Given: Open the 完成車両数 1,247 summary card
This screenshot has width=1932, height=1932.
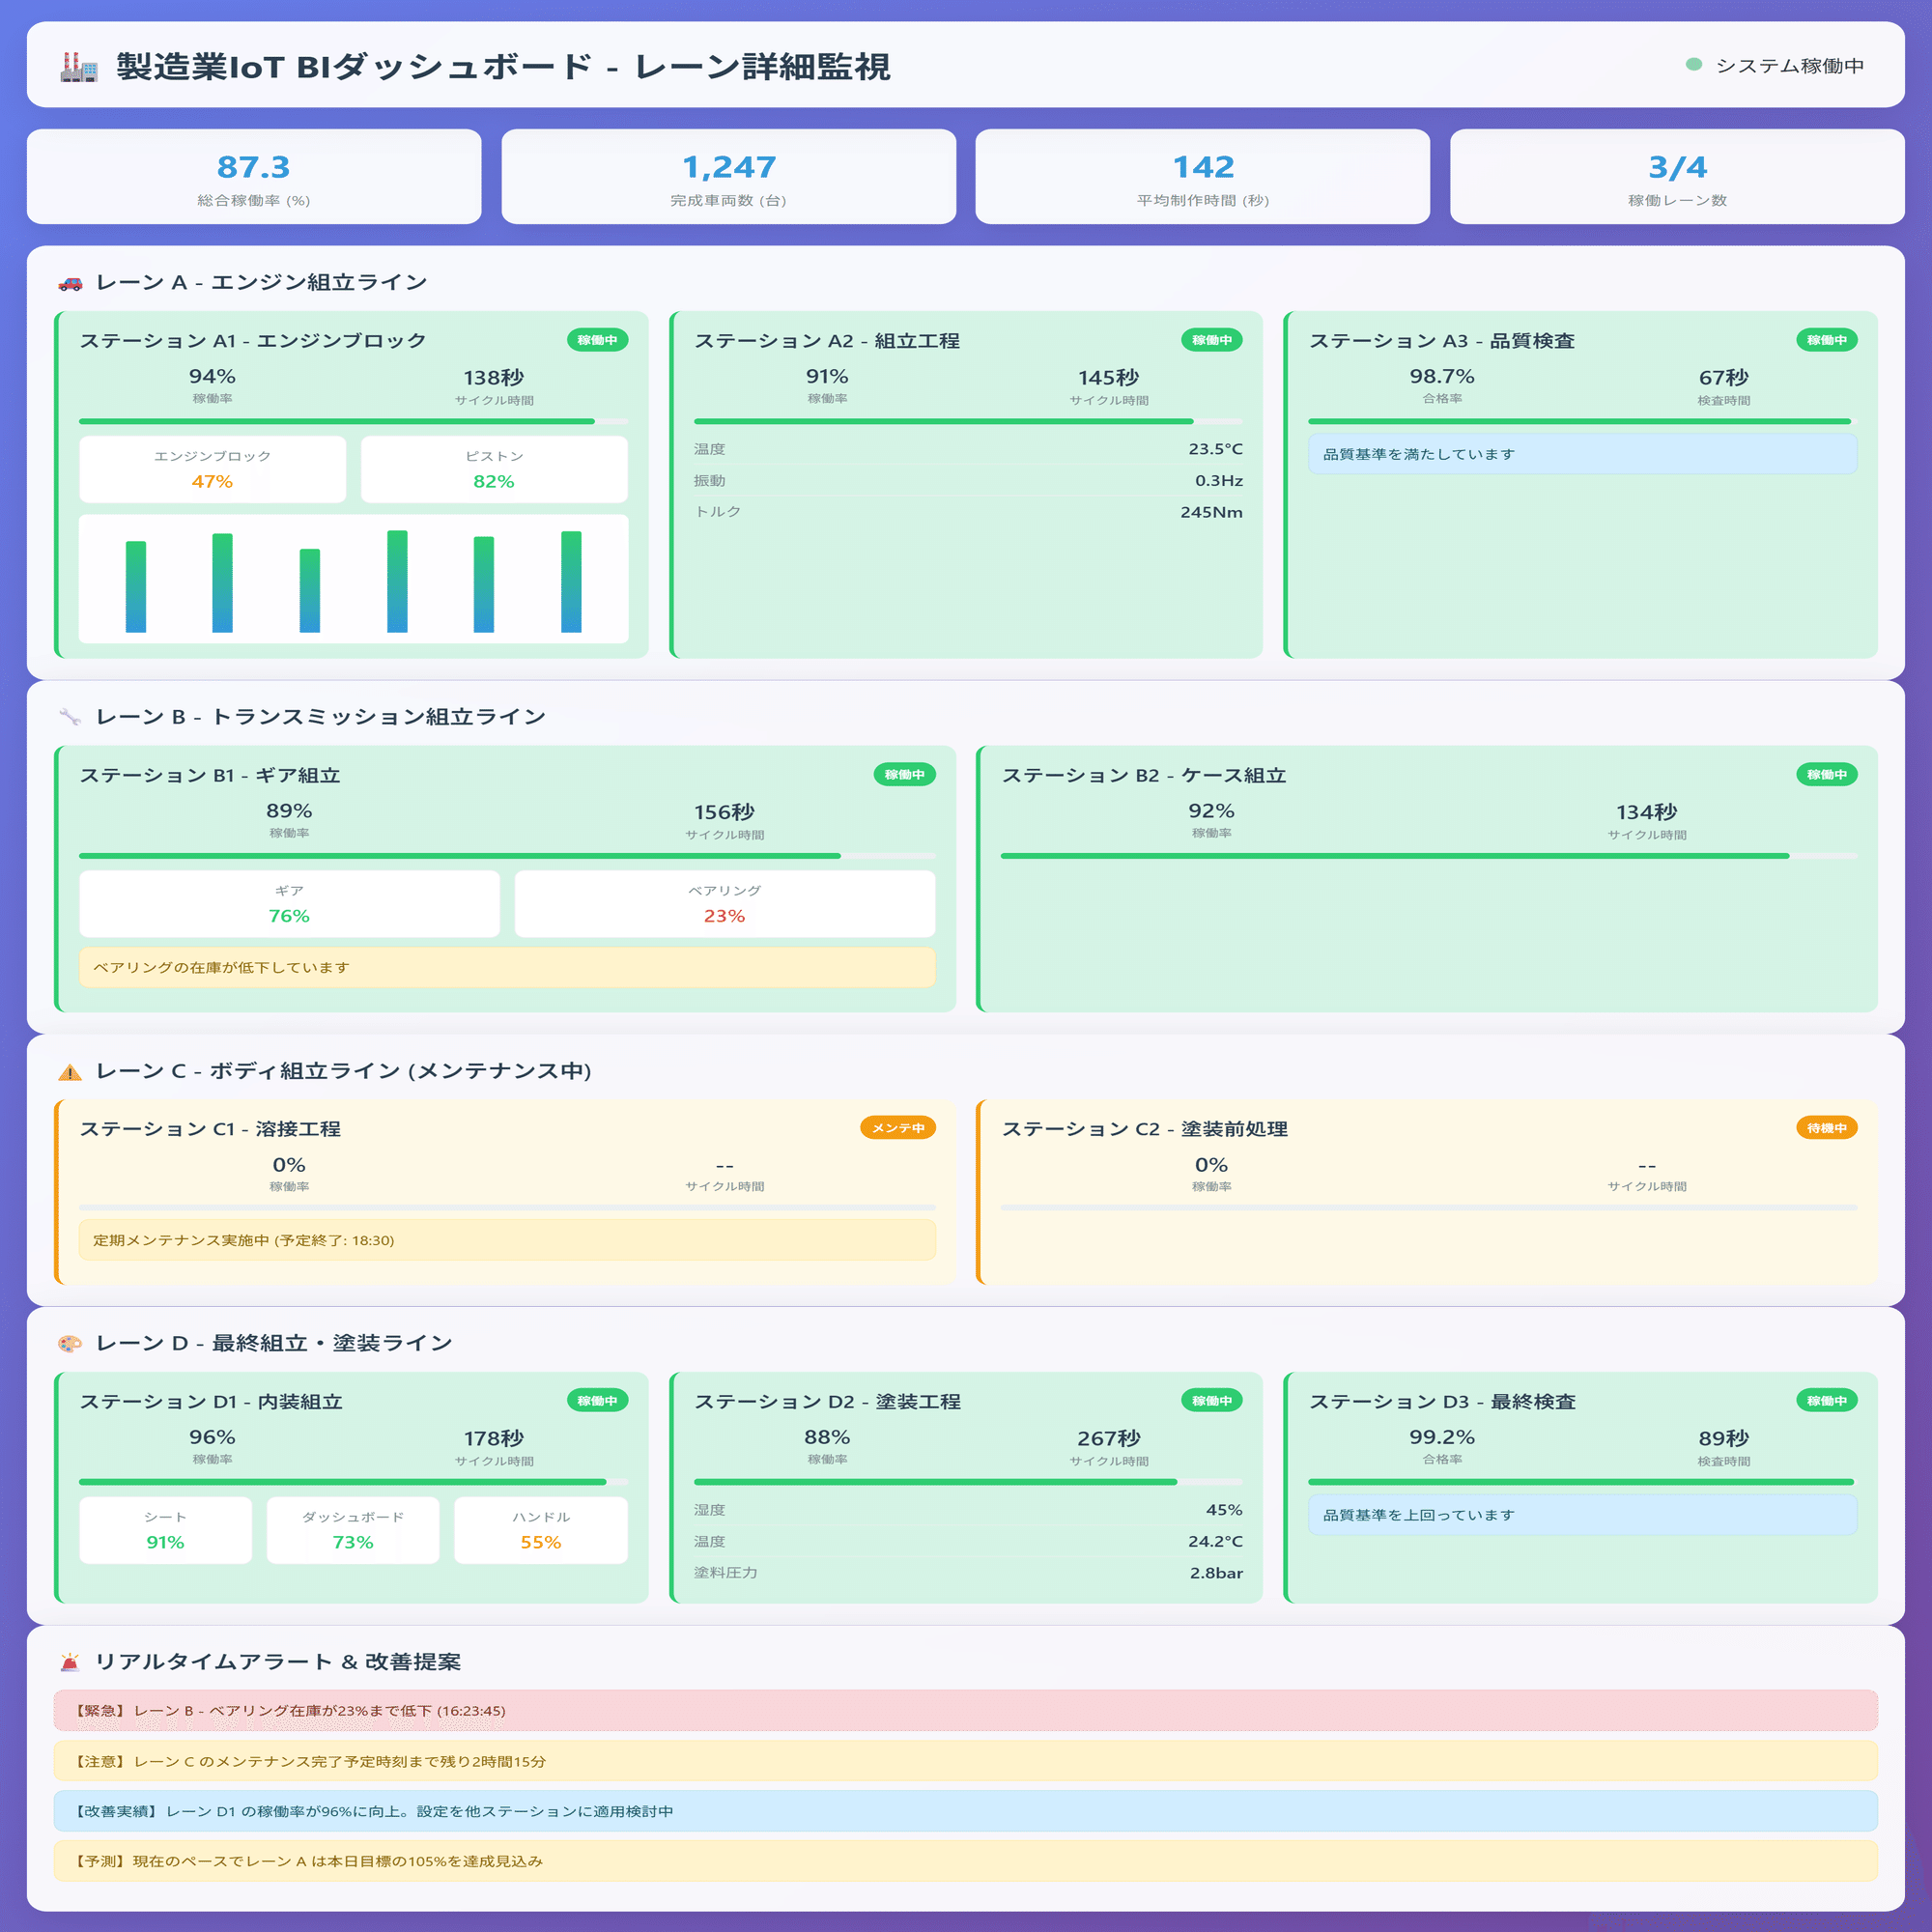Looking at the screenshot, I should (728, 177).
